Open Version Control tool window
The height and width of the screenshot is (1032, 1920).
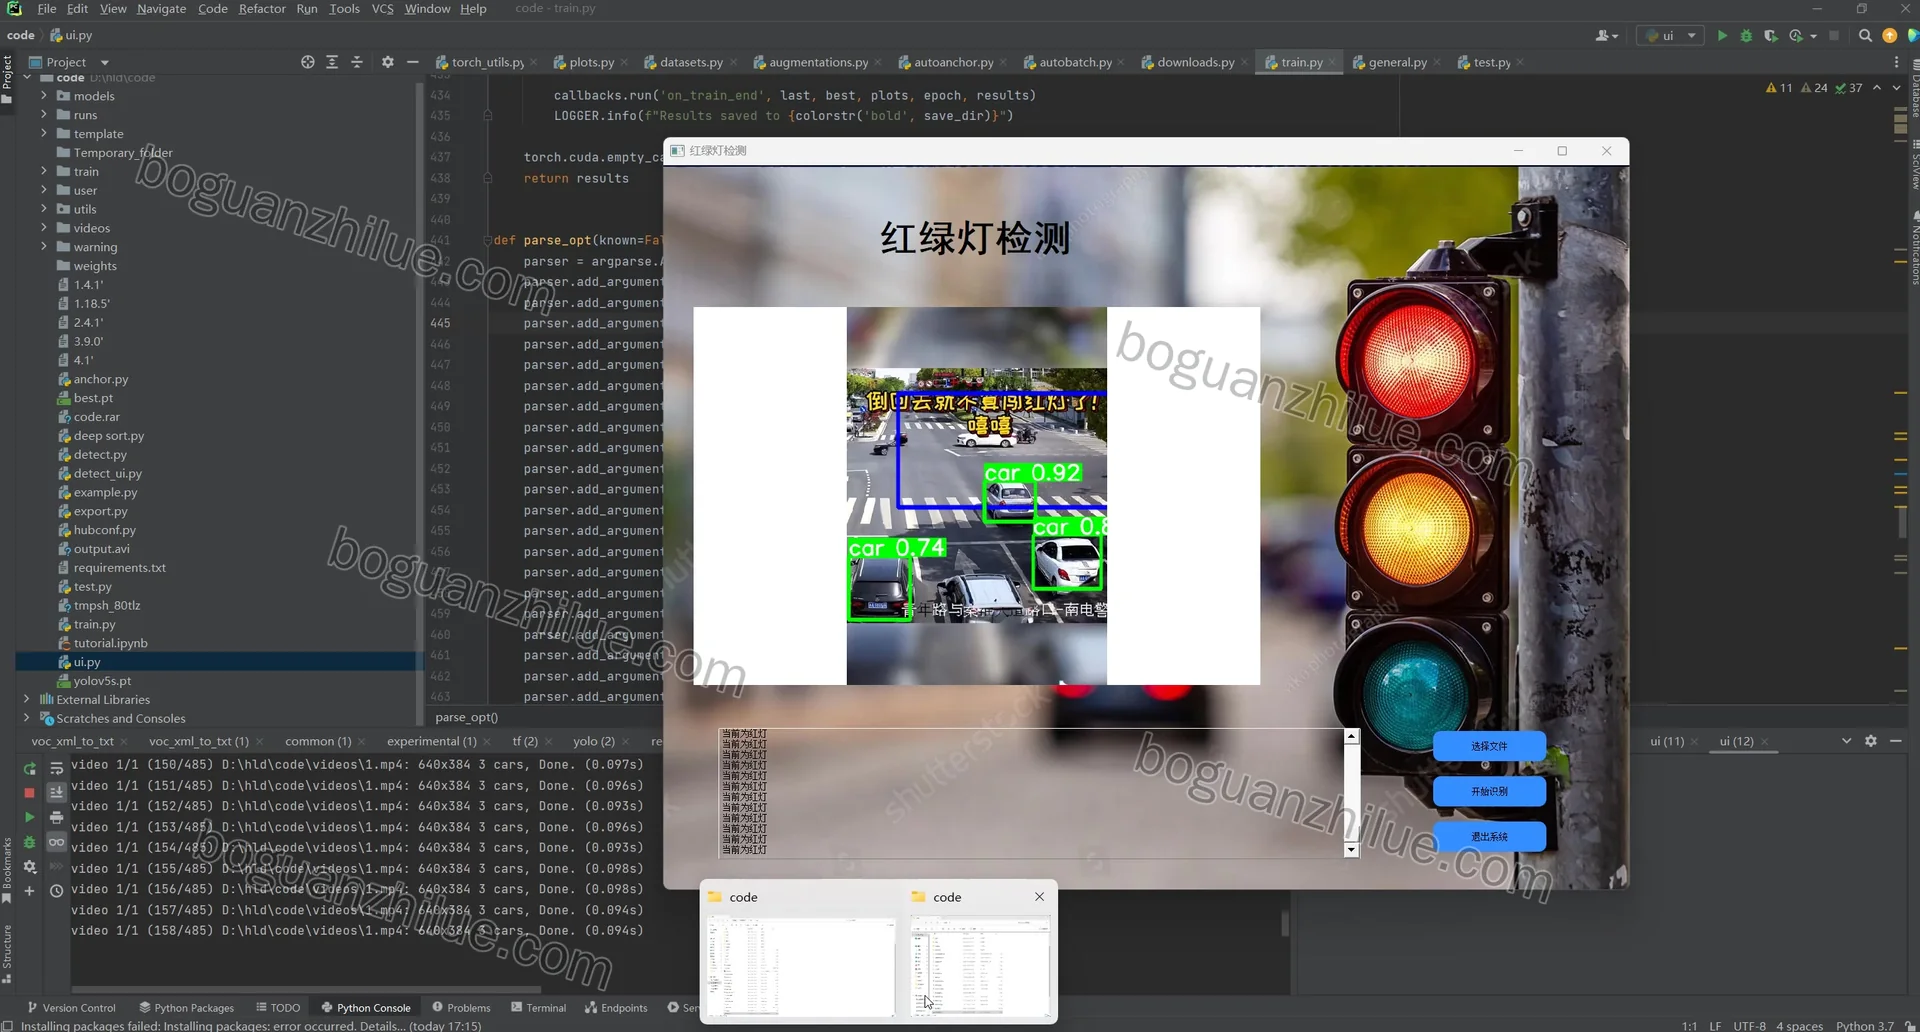(x=71, y=1007)
